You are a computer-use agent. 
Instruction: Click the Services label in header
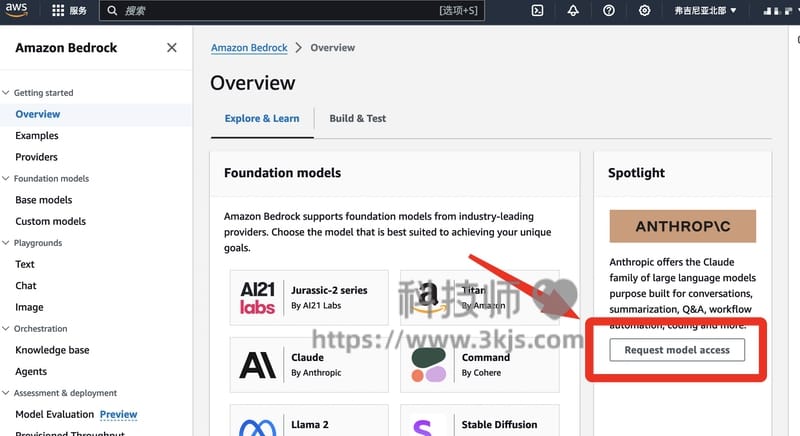78,11
